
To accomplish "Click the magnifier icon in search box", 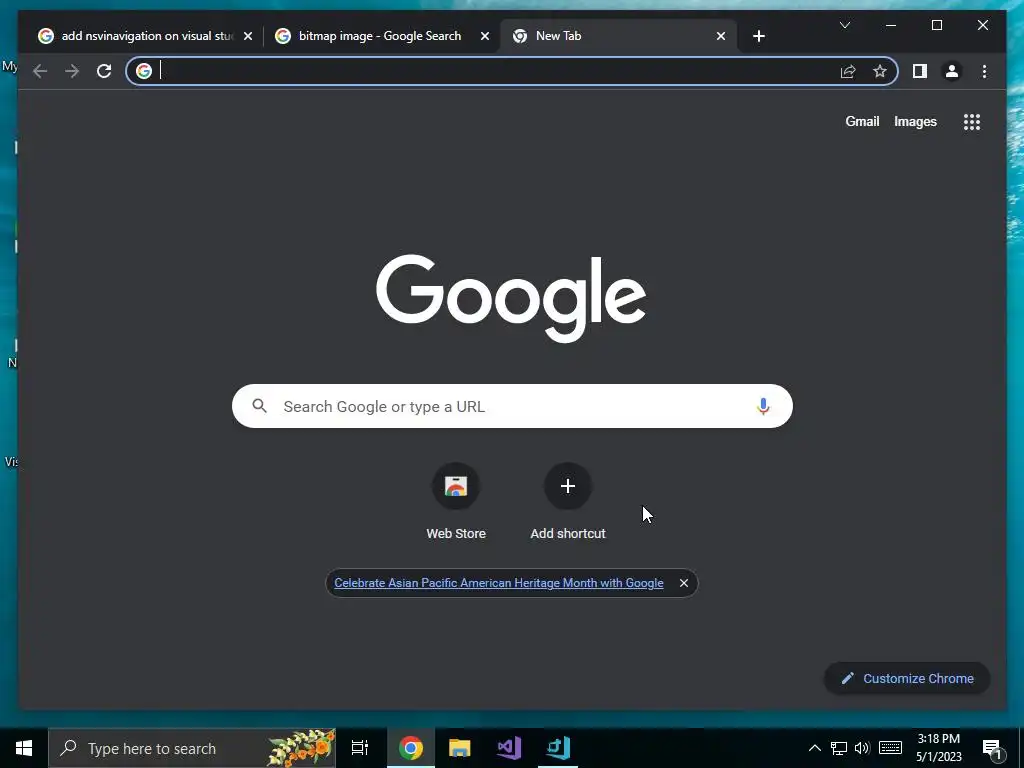I will tap(259, 406).
